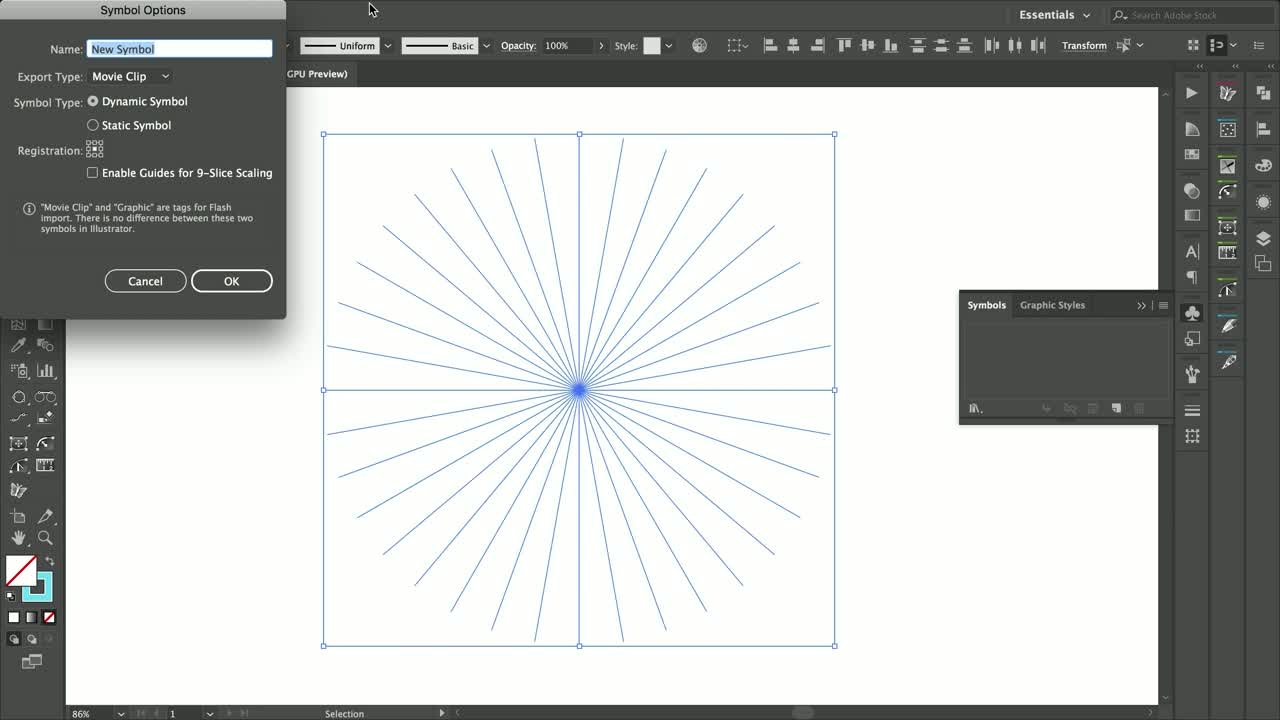The height and width of the screenshot is (720, 1280).
Task: Click inside the symbol Name field
Action: pyautogui.click(x=178, y=48)
